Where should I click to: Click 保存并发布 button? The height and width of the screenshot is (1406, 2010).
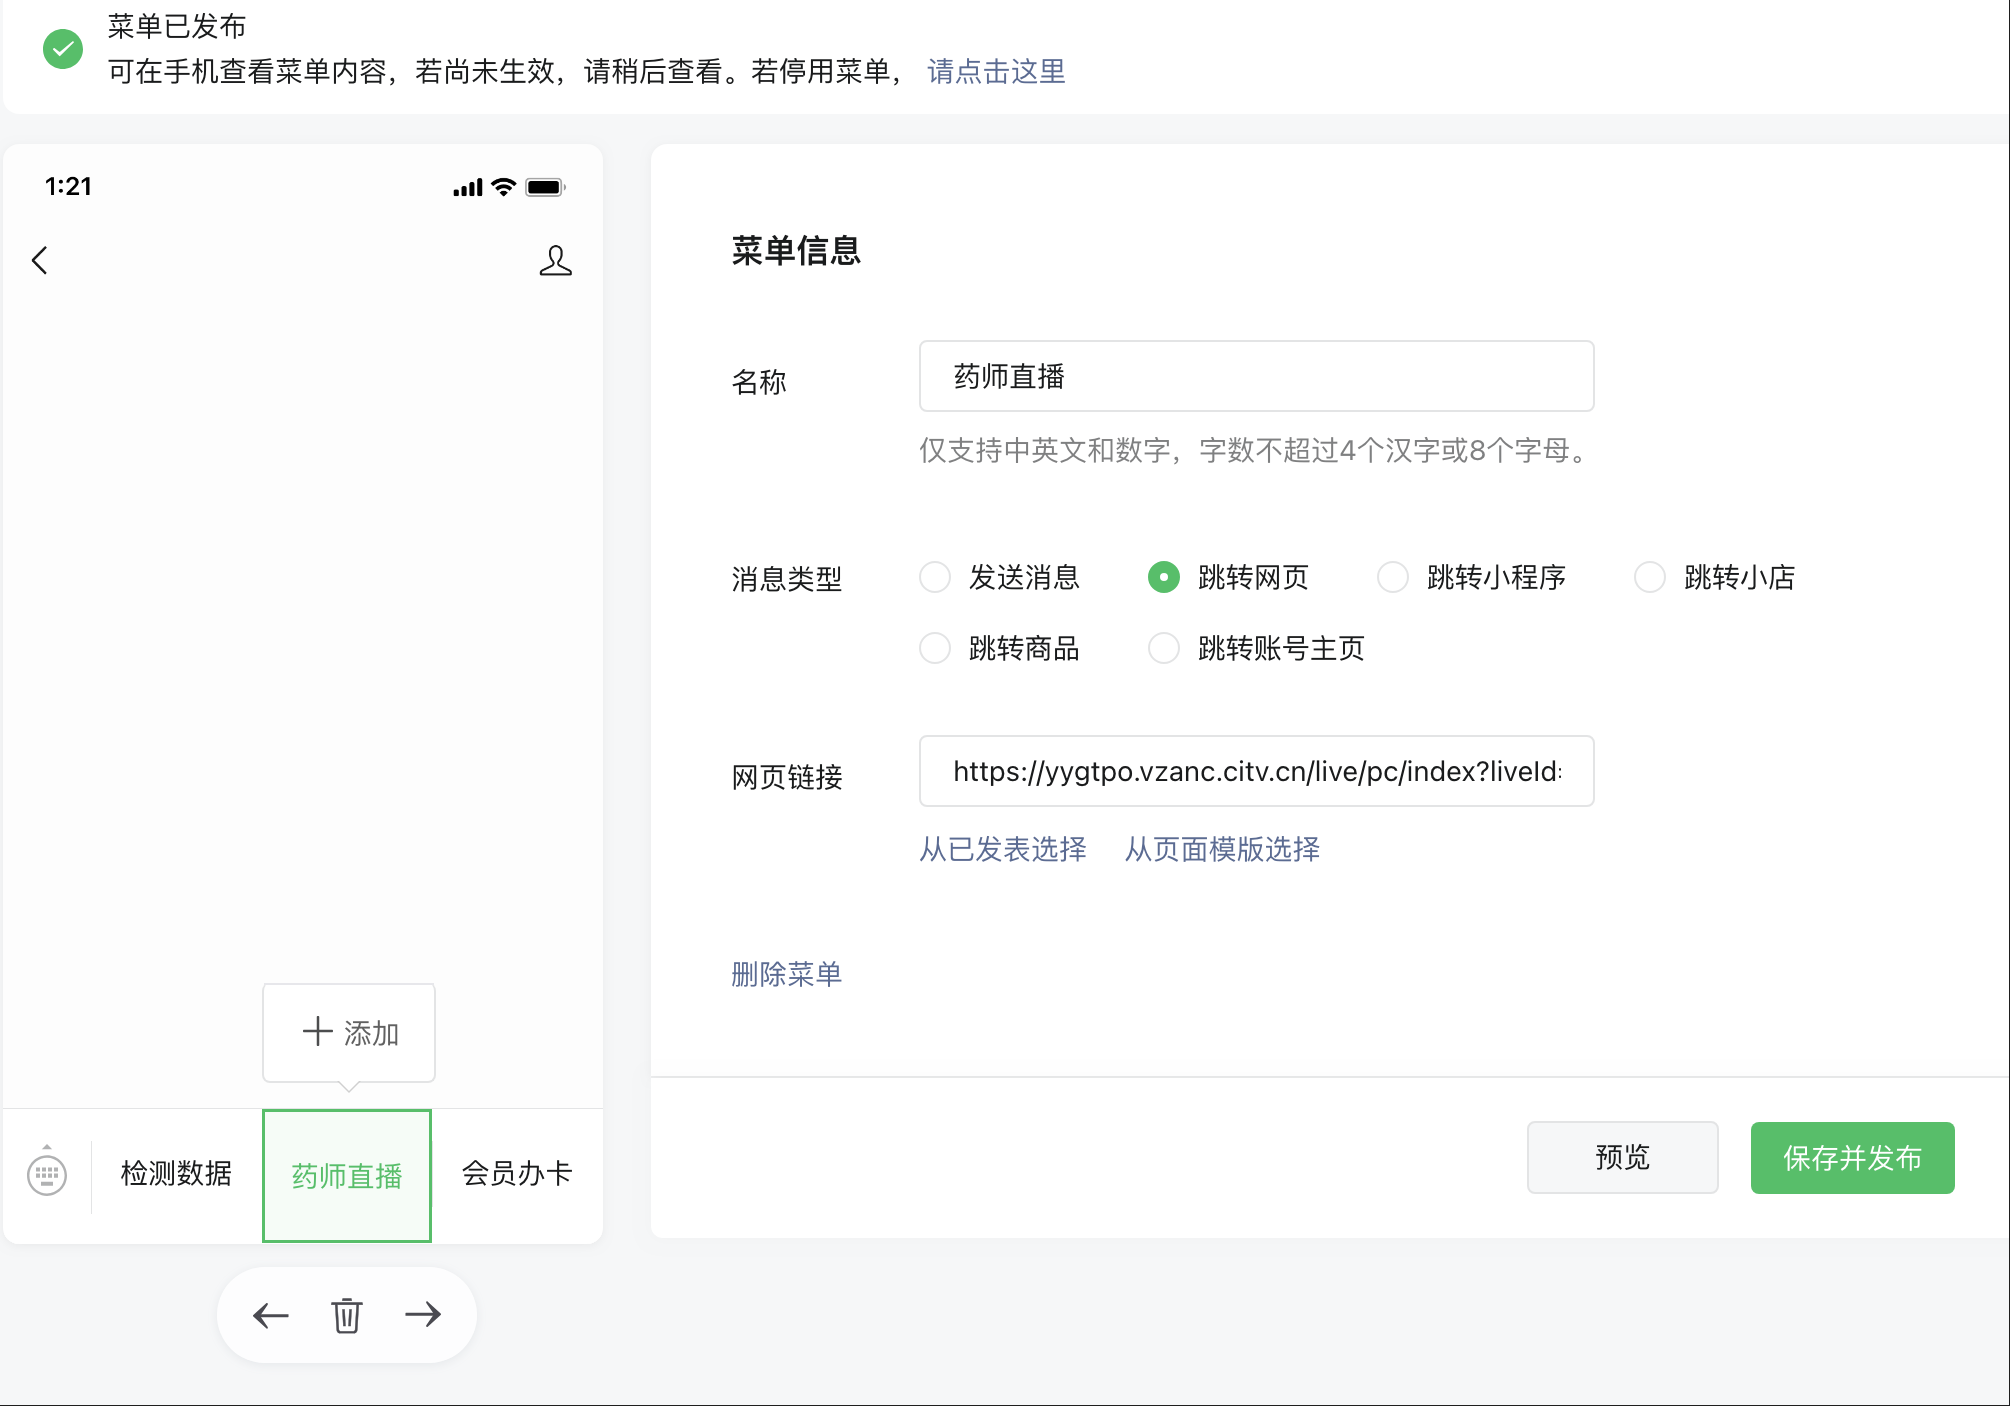pyautogui.click(x=1852, y=1157)
